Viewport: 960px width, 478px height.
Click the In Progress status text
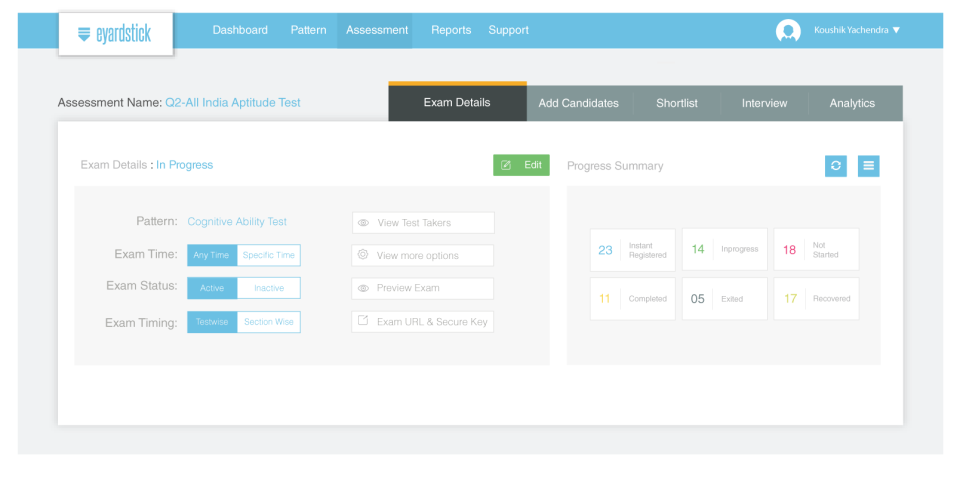pos(184,165)
